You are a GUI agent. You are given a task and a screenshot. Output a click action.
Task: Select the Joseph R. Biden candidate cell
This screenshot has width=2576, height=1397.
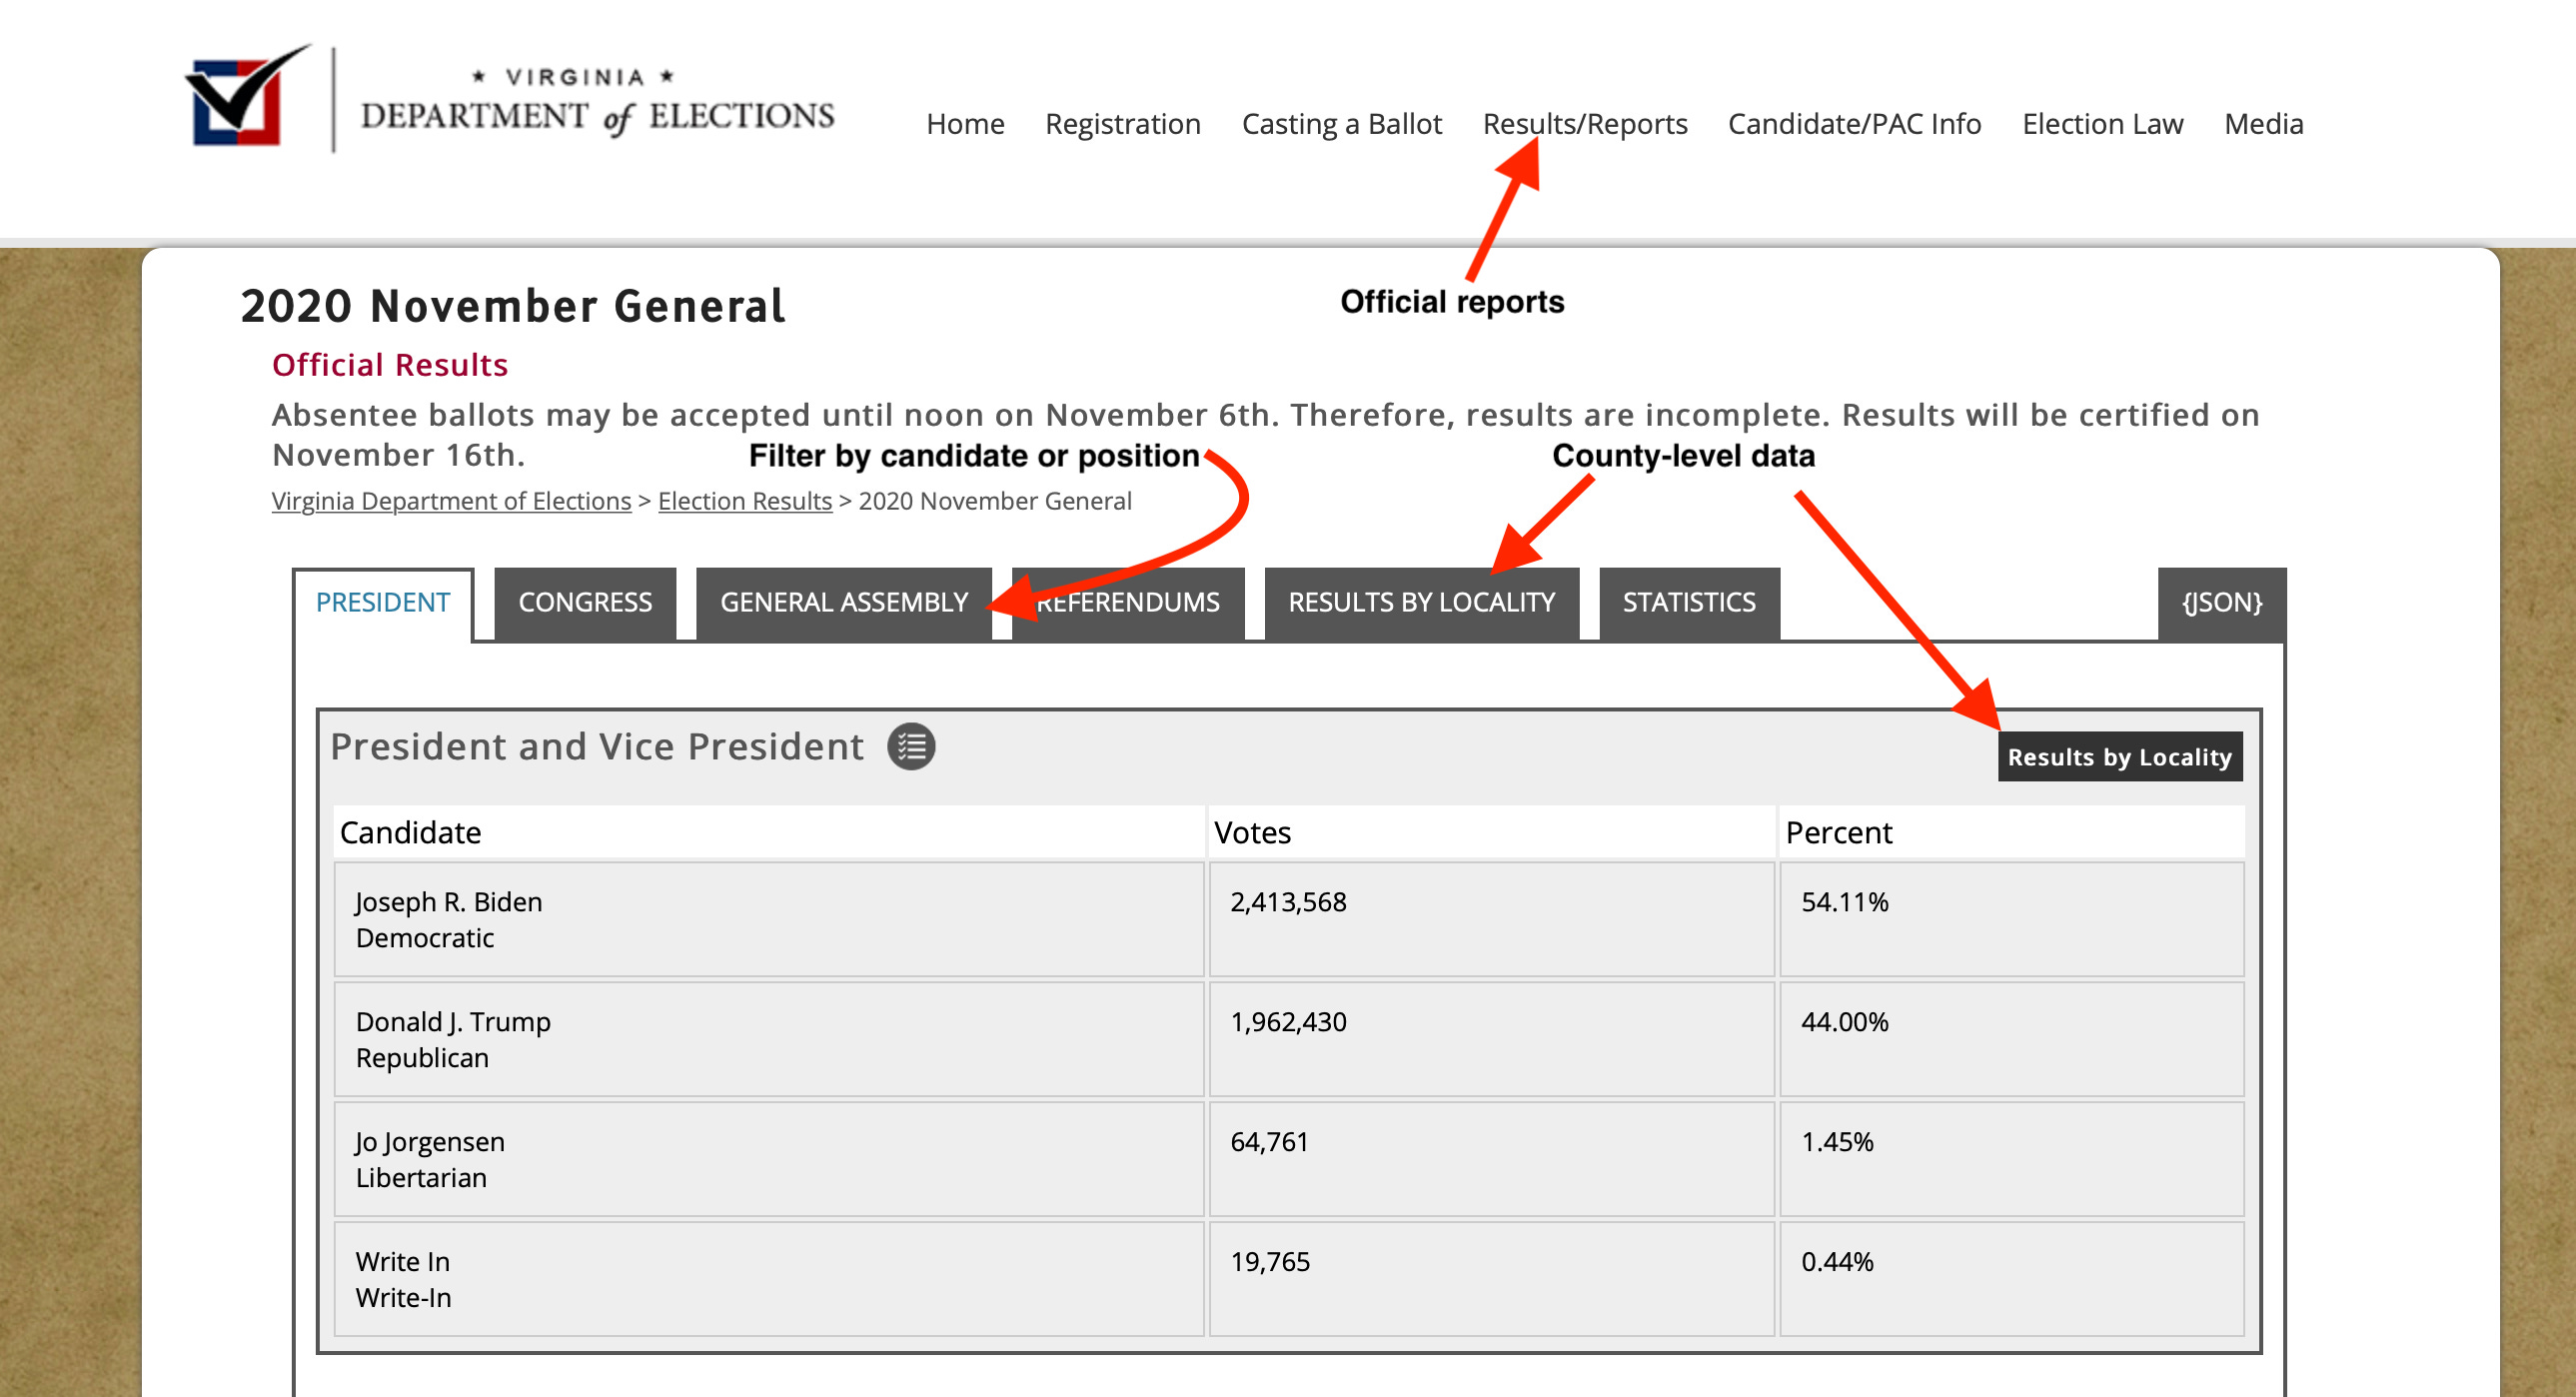(768, 919)
